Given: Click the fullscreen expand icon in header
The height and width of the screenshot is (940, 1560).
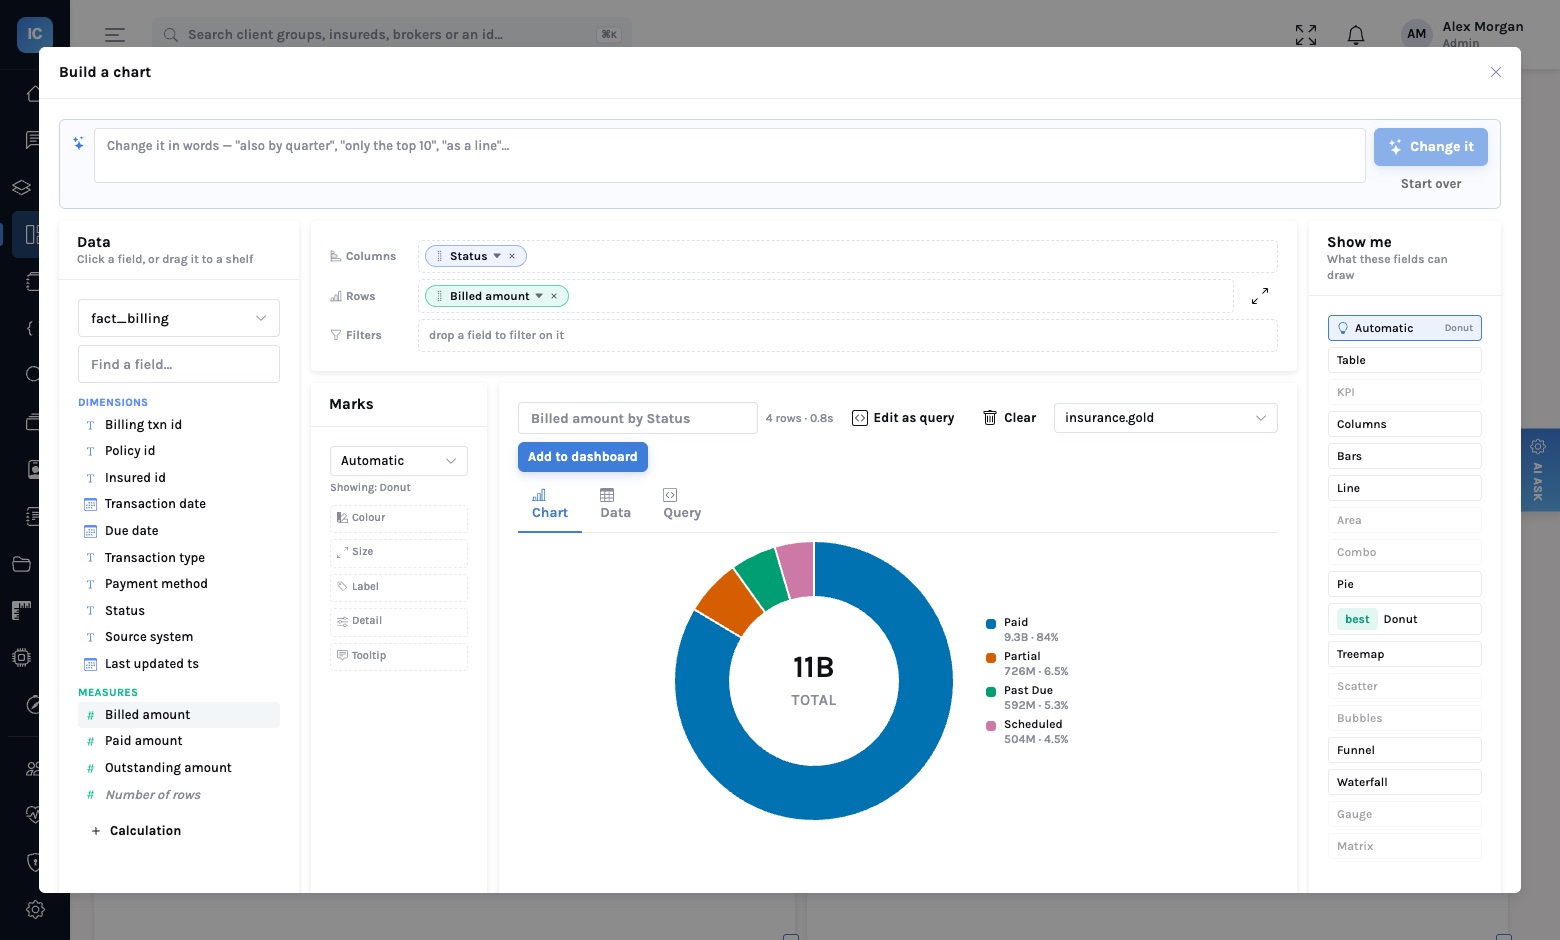Looking at the screenshot, I should click(x=1306, y=35).
